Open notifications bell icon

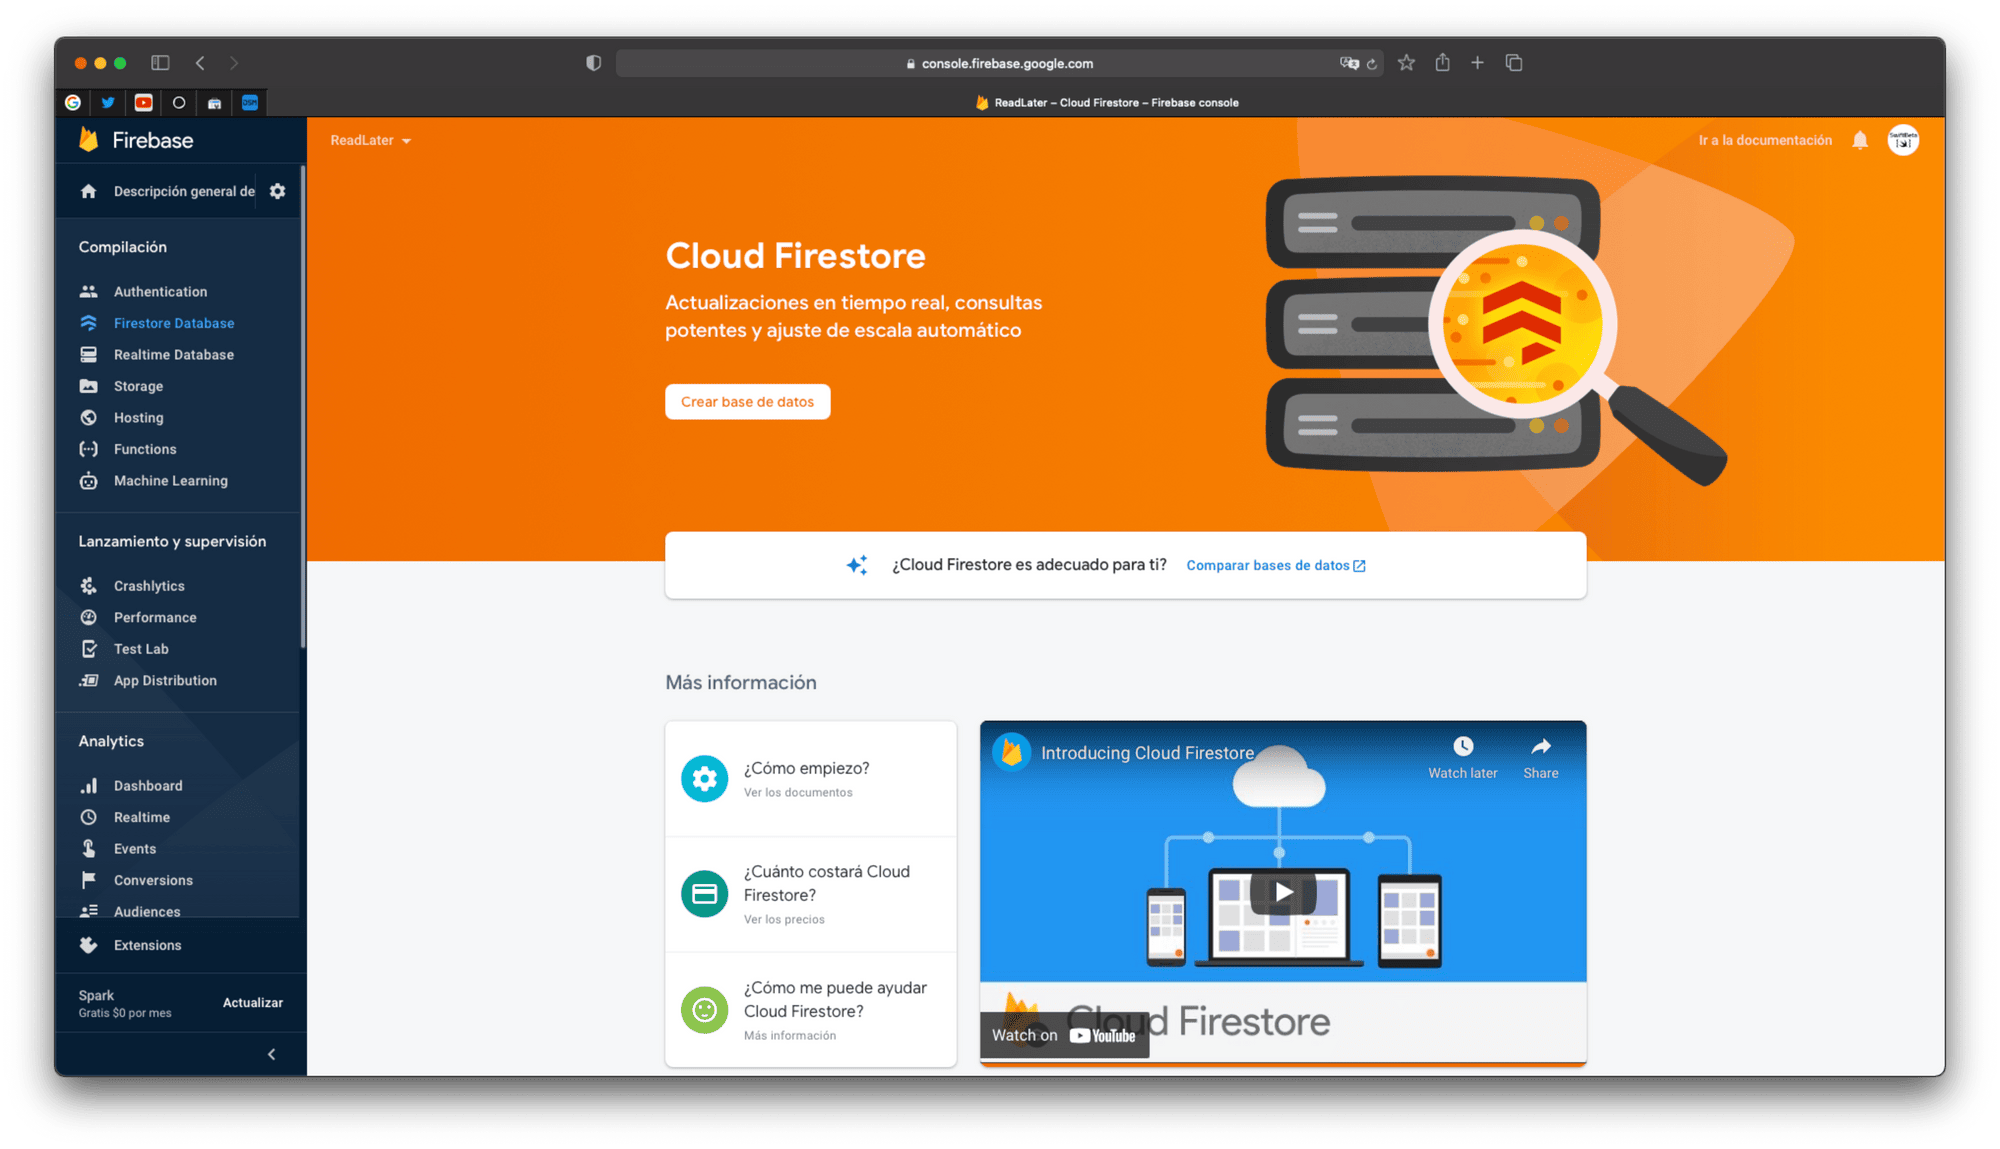click(1859, 140)
